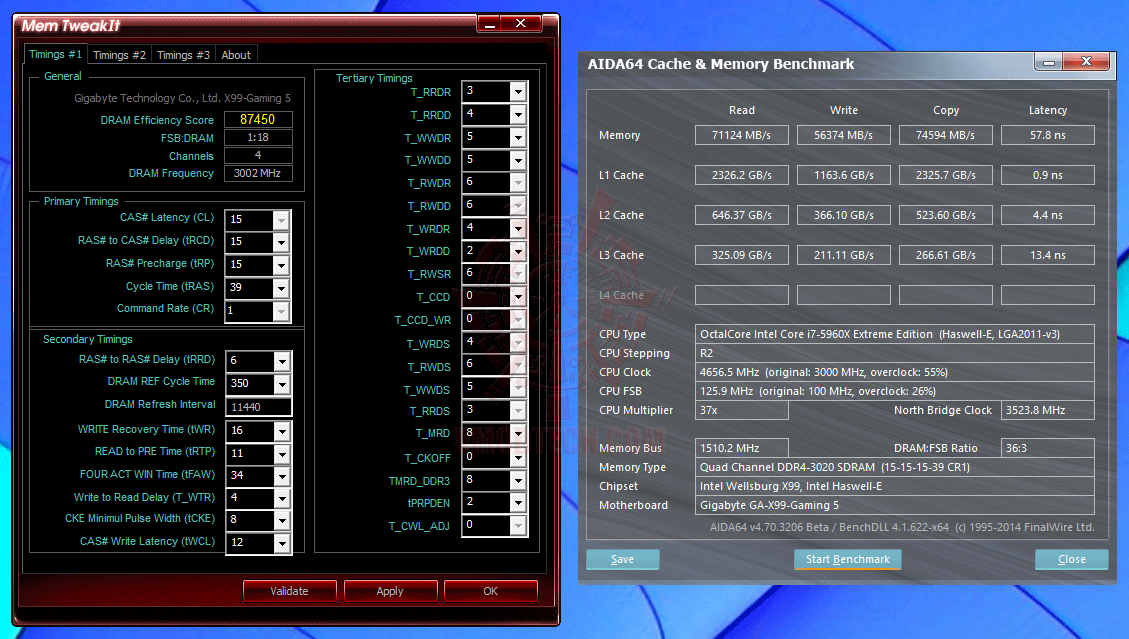The width and height of the screenshot is (1129, 639).
Task: Open the T_WWDR dropdown
Action: pos(518,138)
